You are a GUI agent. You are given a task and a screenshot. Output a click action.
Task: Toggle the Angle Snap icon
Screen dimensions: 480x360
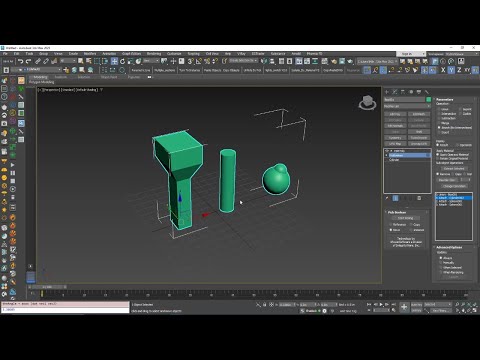199,61
